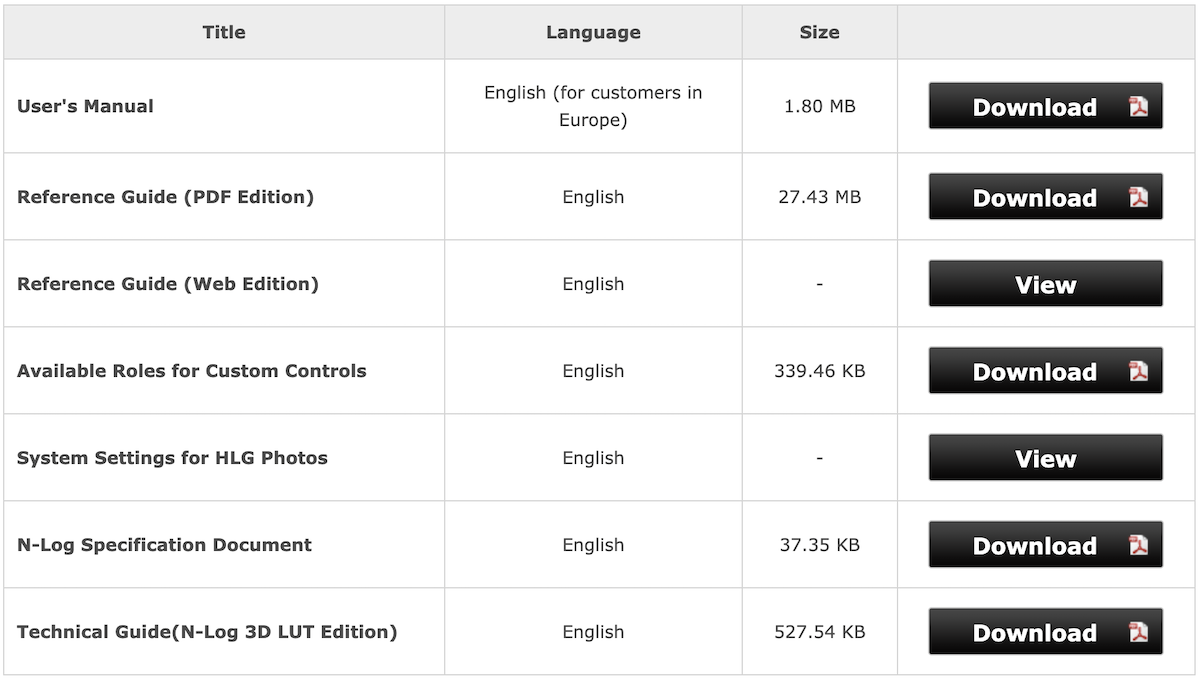Click "English (for customers in Europe)" cell
The height and width of the screenshot is (681, 1200).
point(593,106)
